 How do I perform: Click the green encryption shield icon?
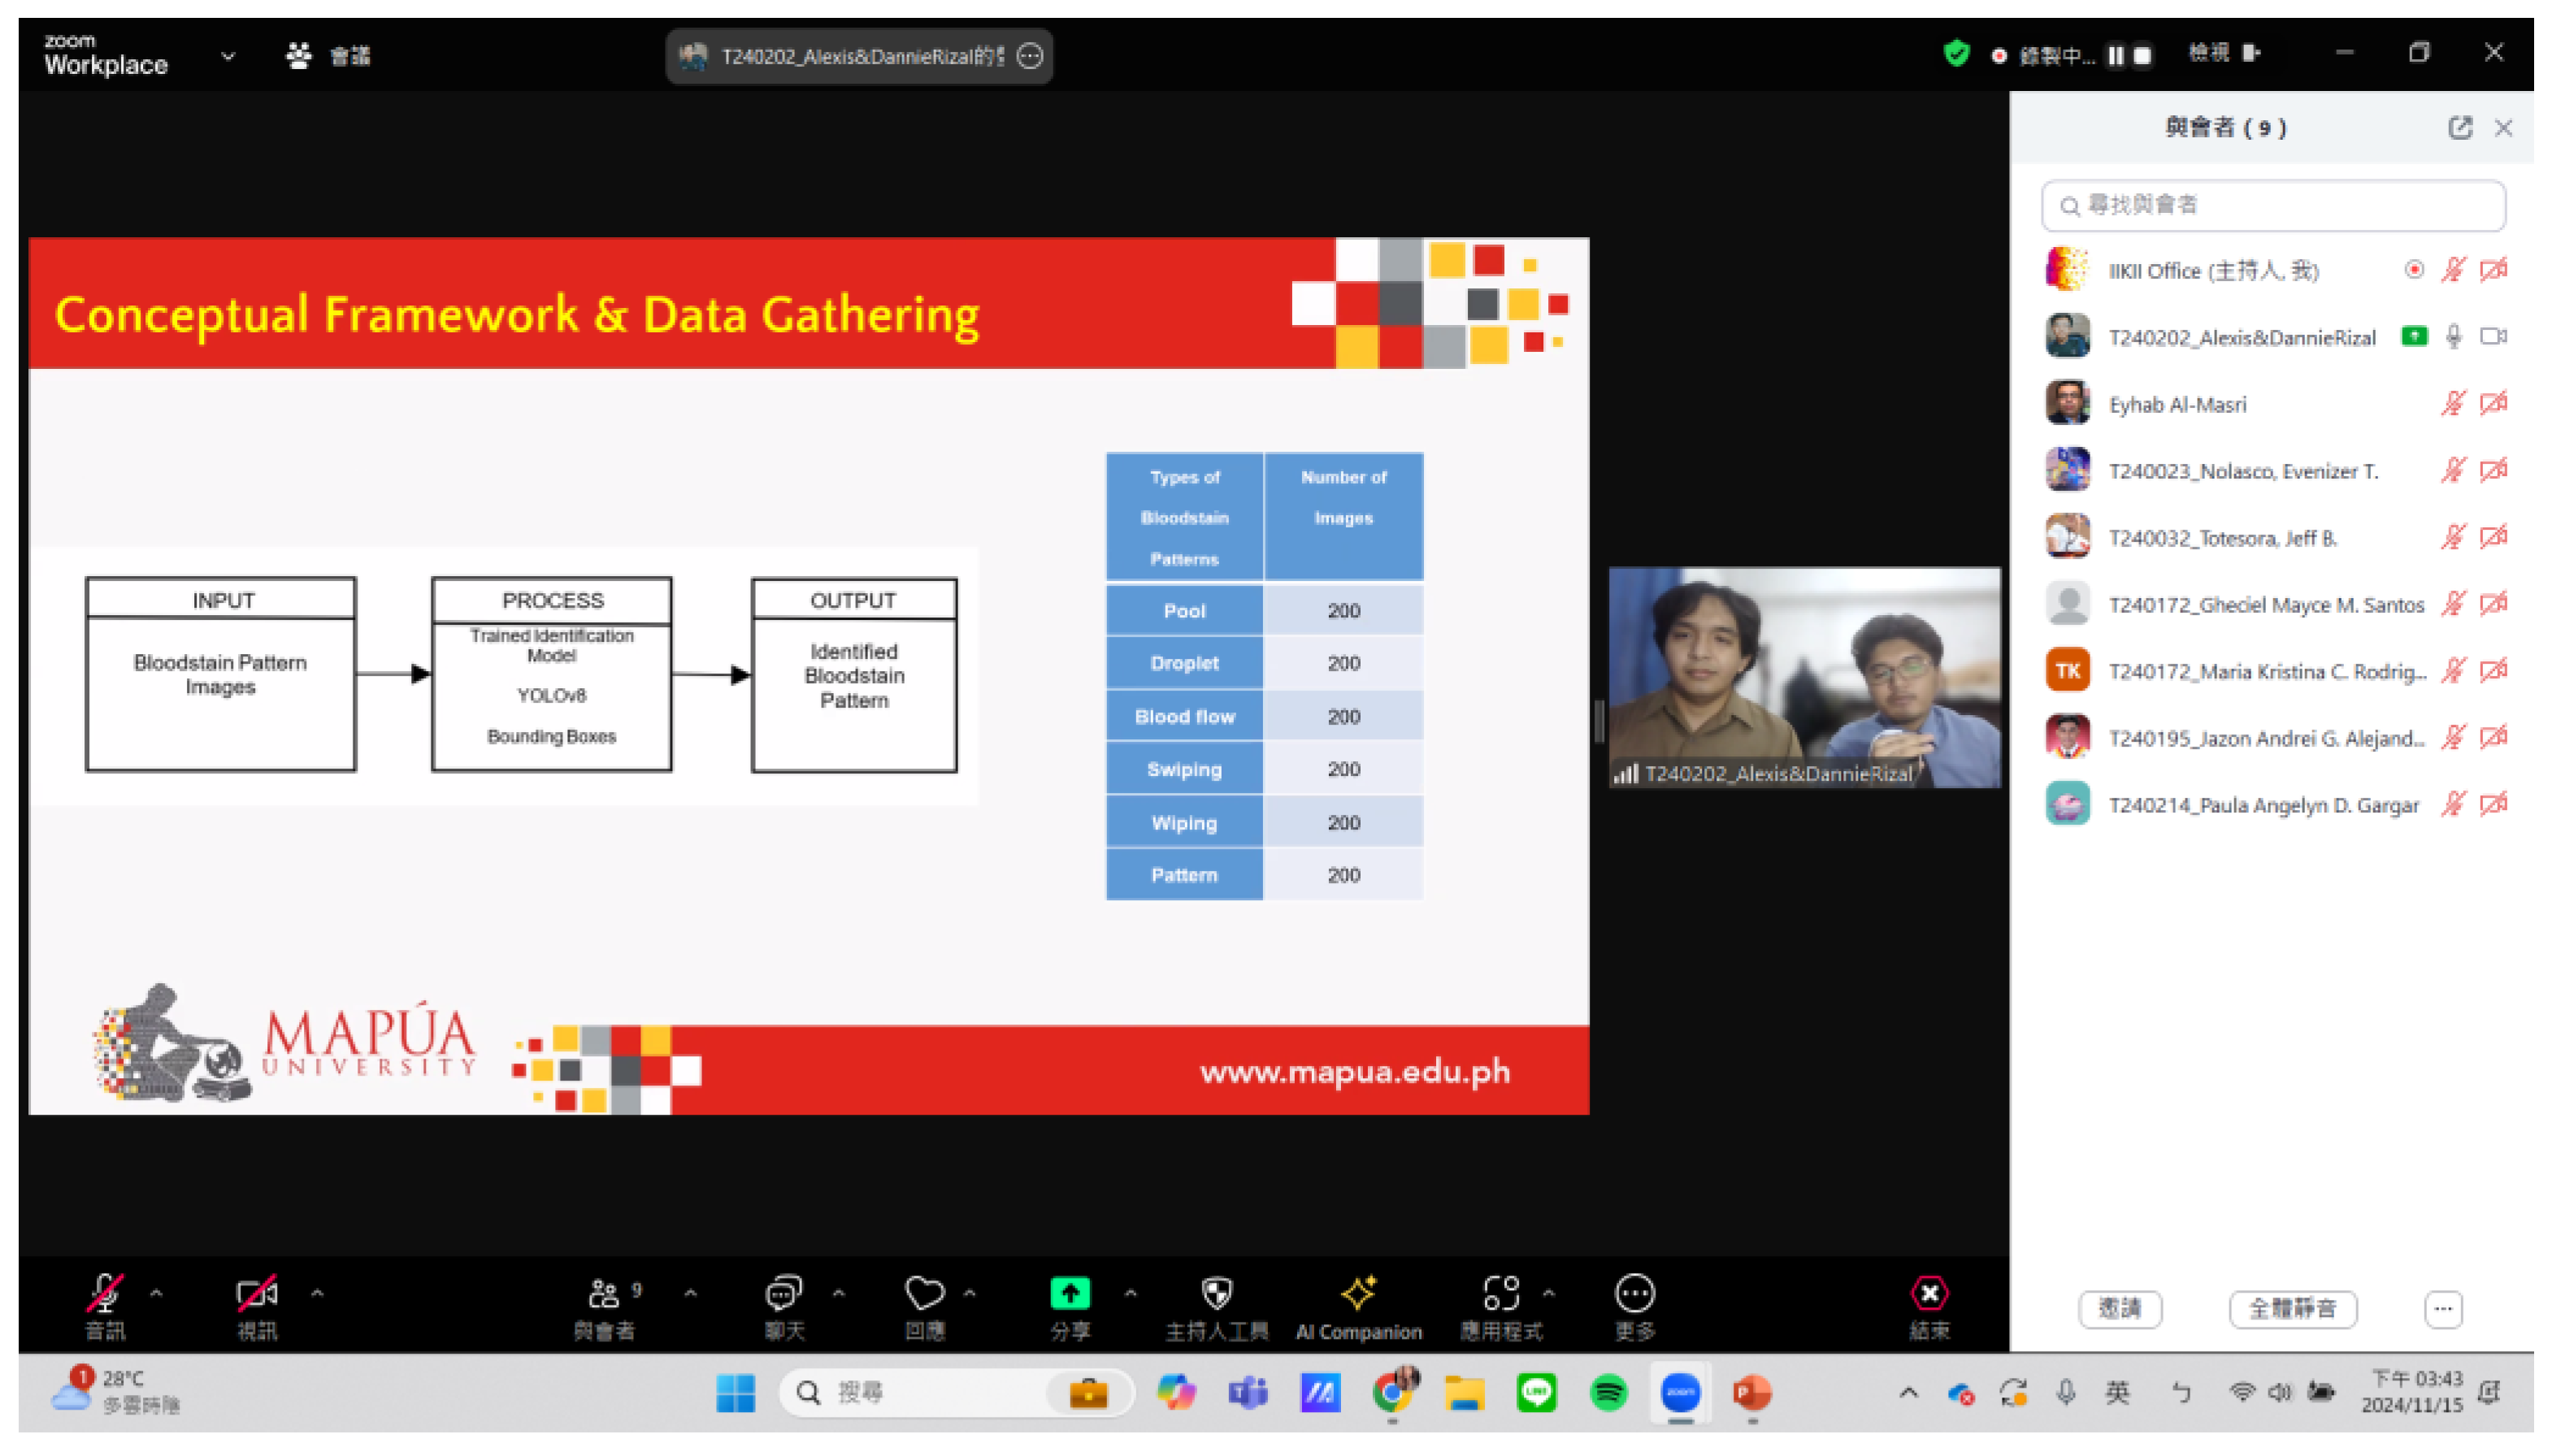click(x=1956, y=54)
